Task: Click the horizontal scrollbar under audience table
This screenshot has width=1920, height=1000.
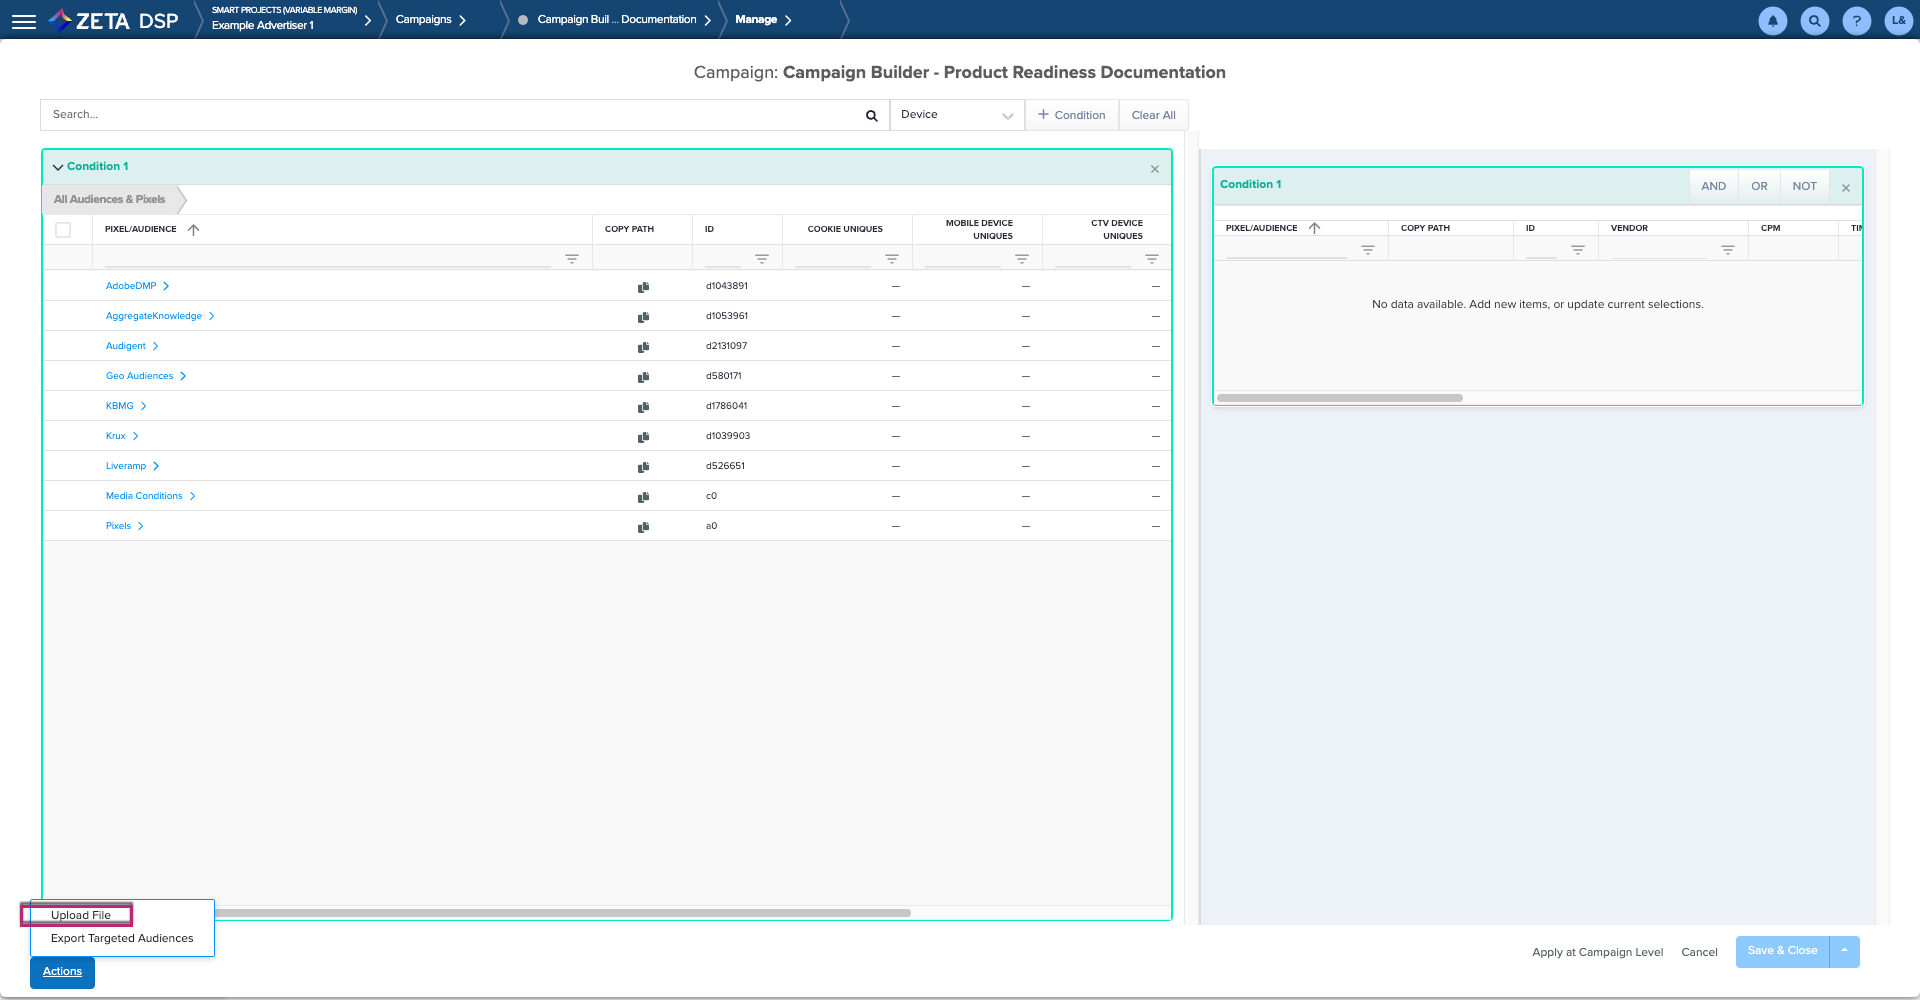Action: click(x=560, y=913)
